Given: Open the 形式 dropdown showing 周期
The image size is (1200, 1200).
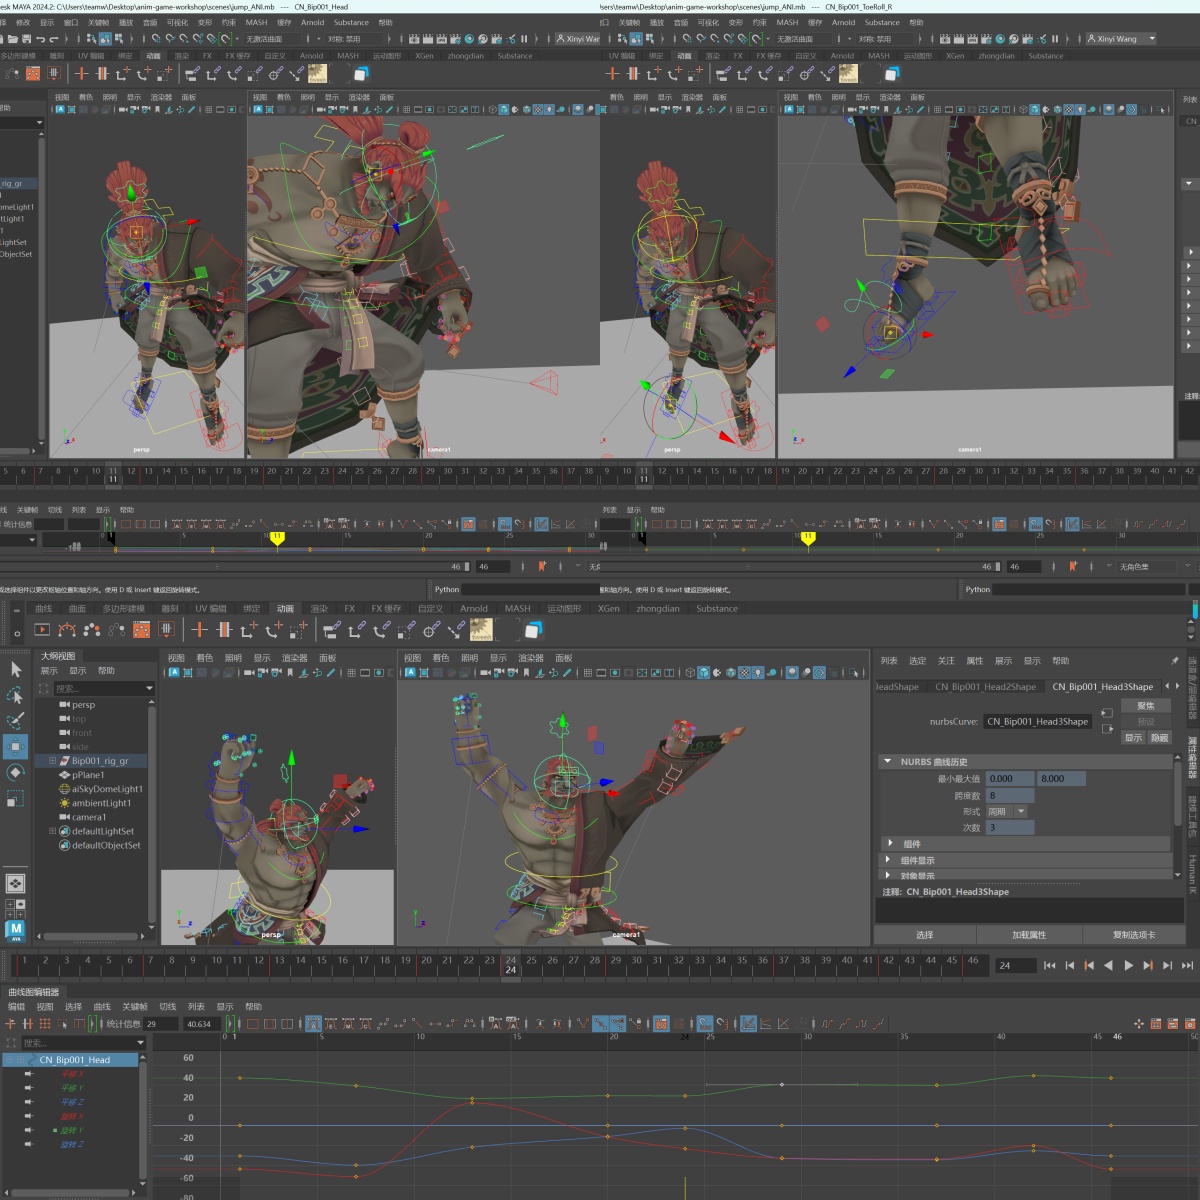Looking at the screenshot, I should click(x=1007, y=812).
